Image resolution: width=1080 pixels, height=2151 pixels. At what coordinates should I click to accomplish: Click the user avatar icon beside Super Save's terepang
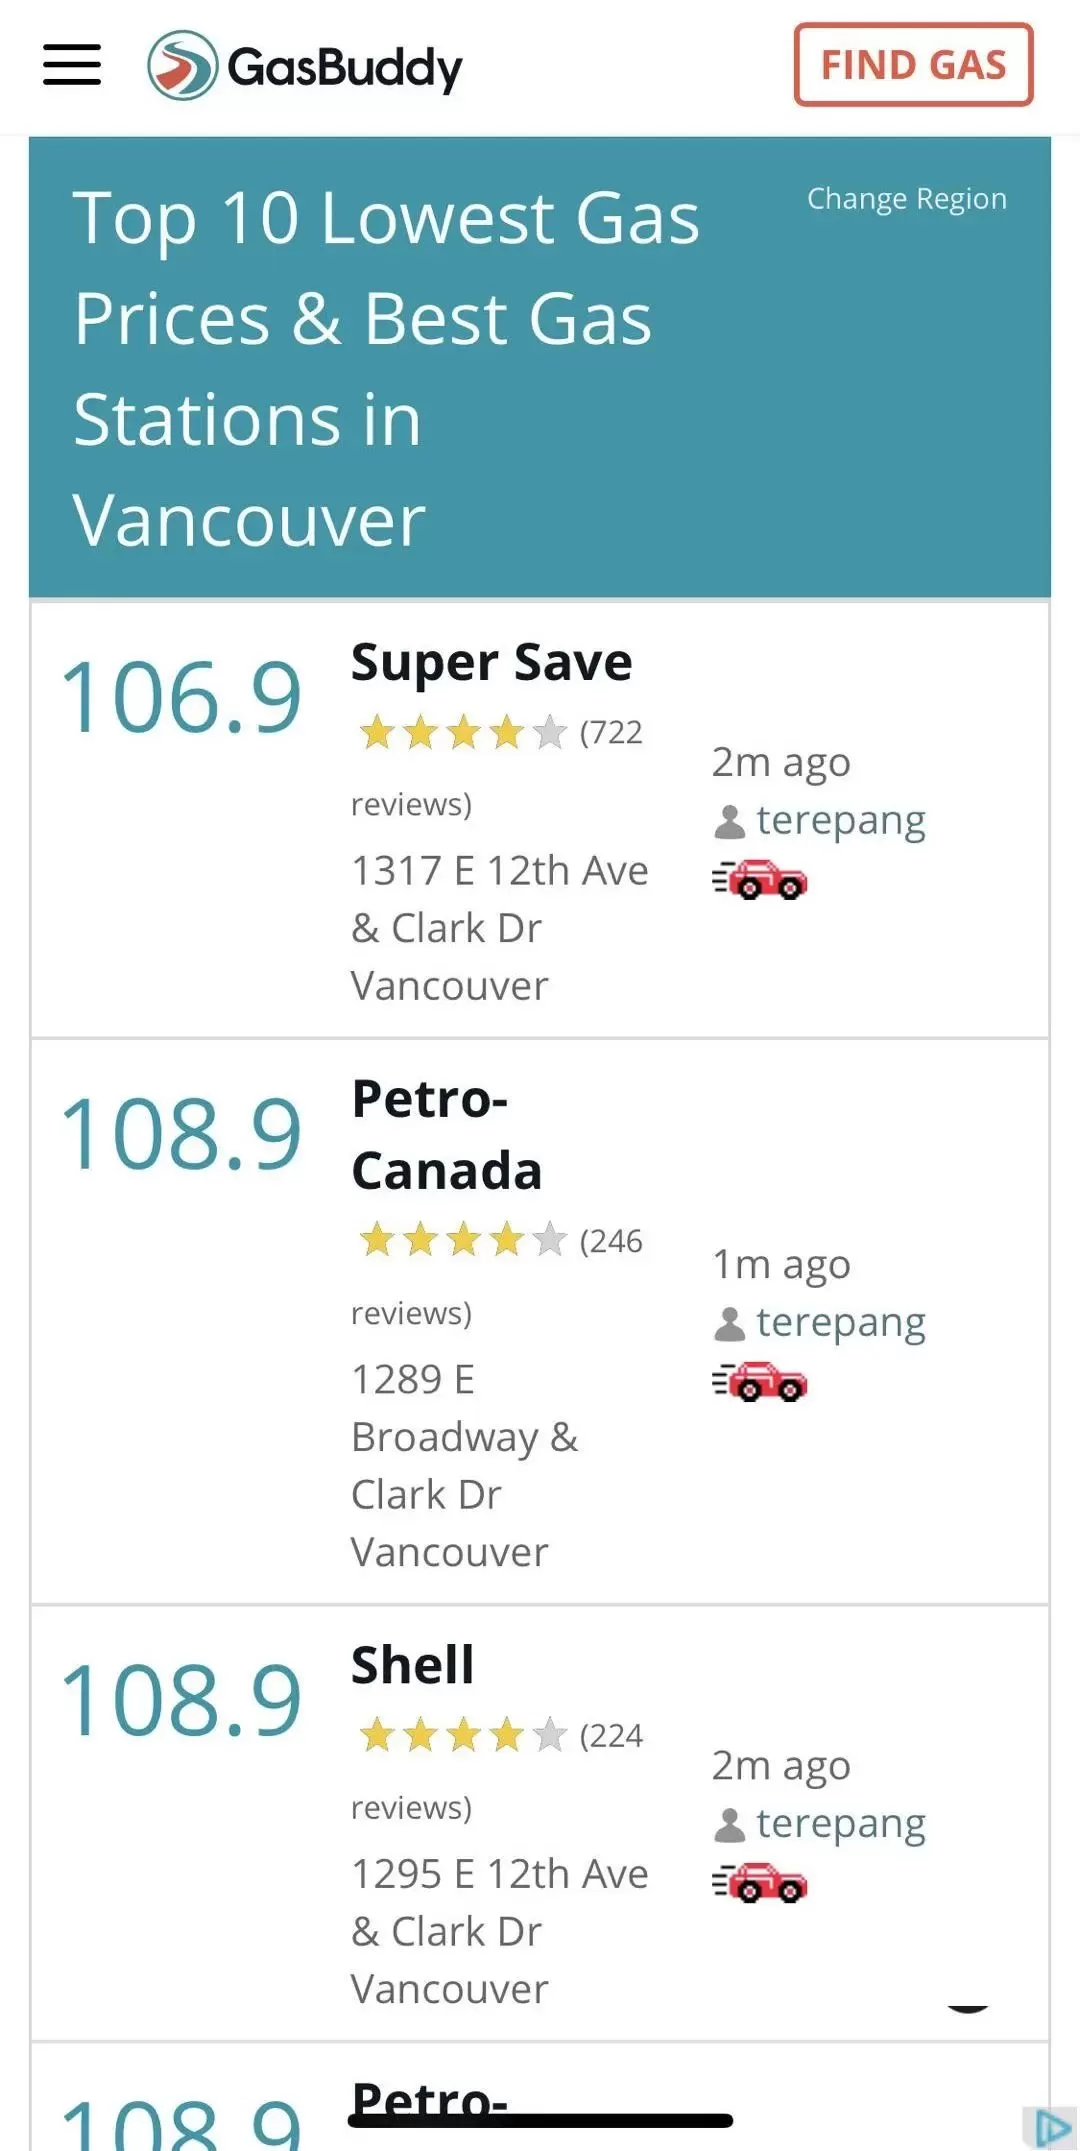pos(730,822)
